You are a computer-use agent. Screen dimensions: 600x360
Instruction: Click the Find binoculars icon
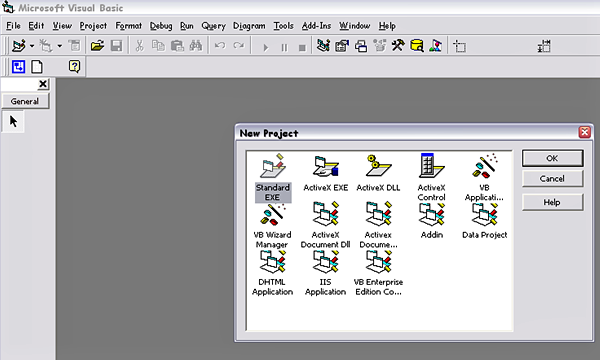[x=196, y=46]
